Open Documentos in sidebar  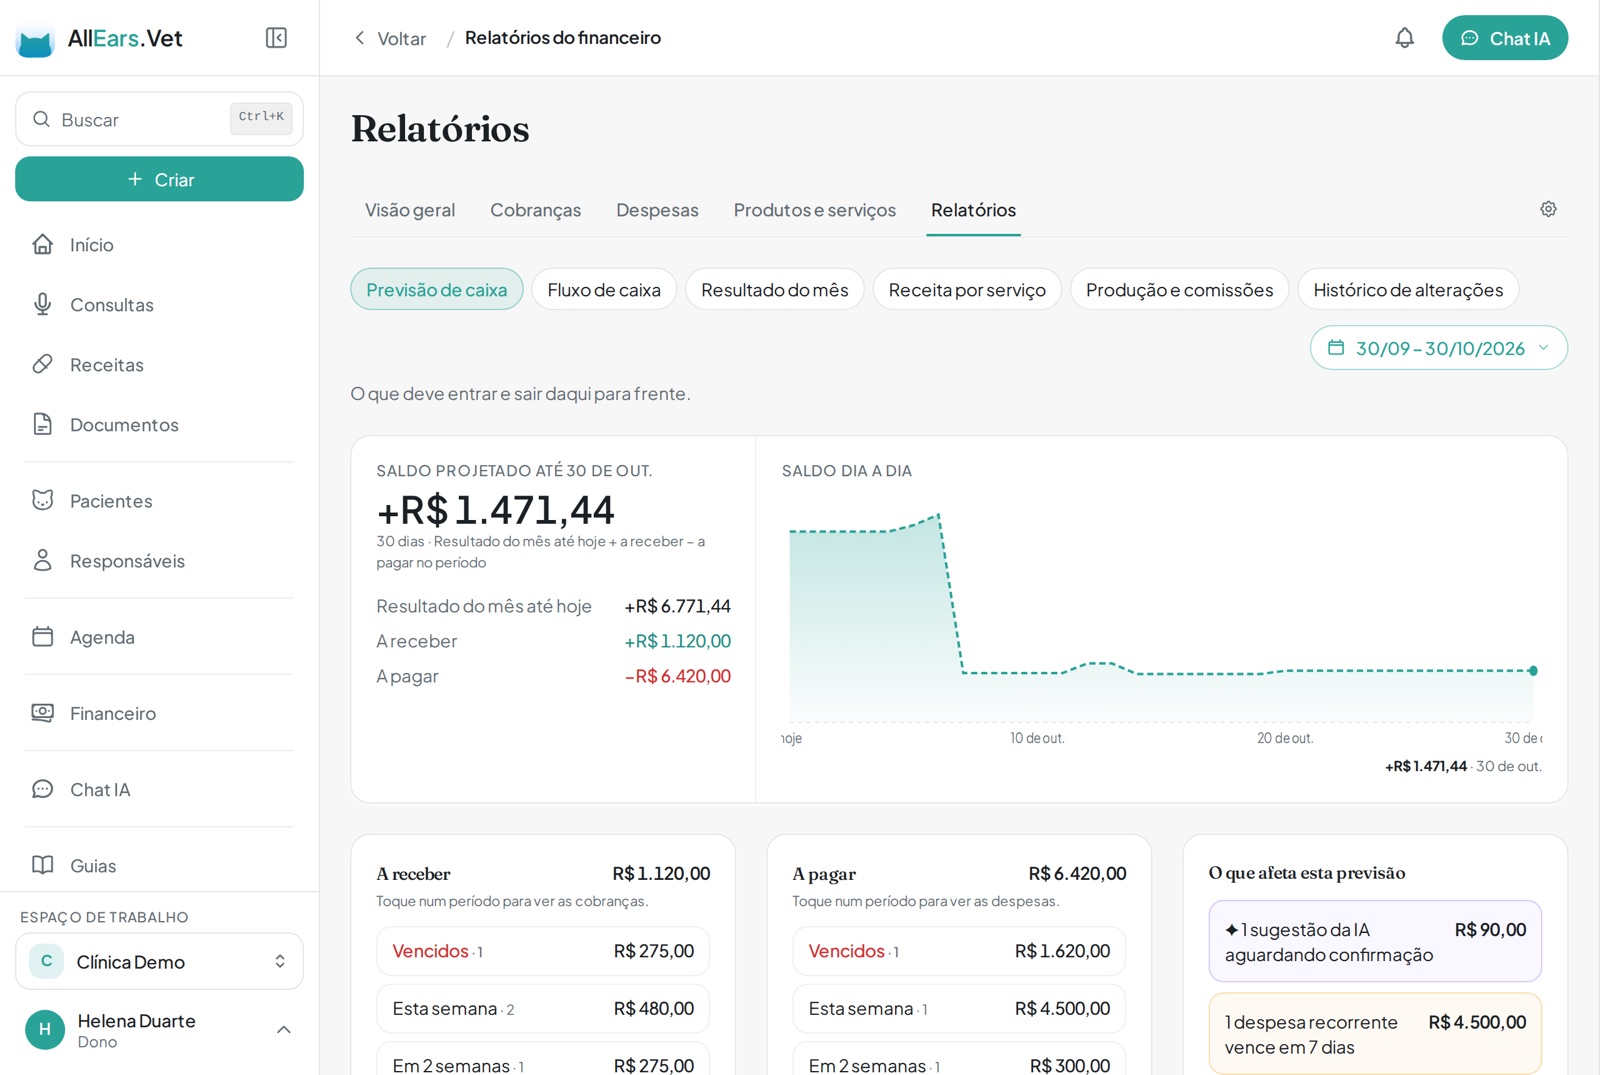(x=160, y=425)
